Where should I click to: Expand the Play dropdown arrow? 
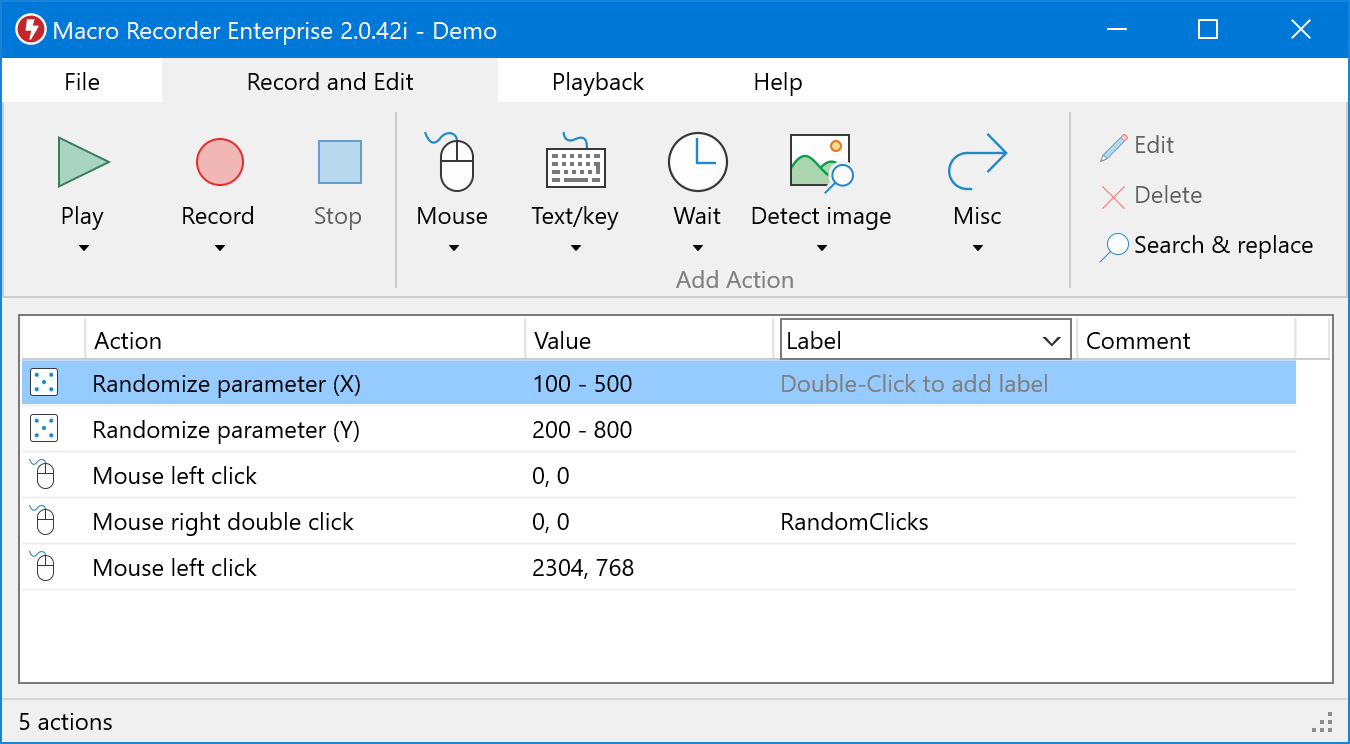[x=83, y=249]
